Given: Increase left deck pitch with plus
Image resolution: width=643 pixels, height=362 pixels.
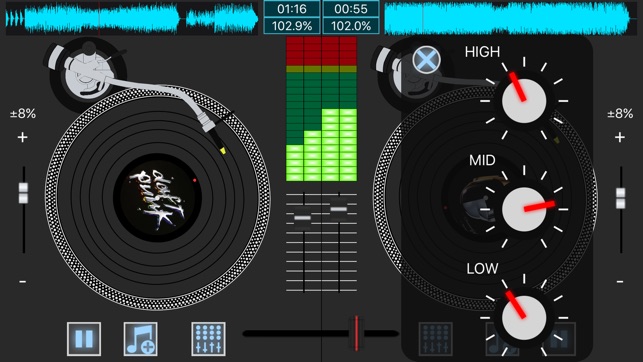Looking at the screenshot, I should coord(23,137).
